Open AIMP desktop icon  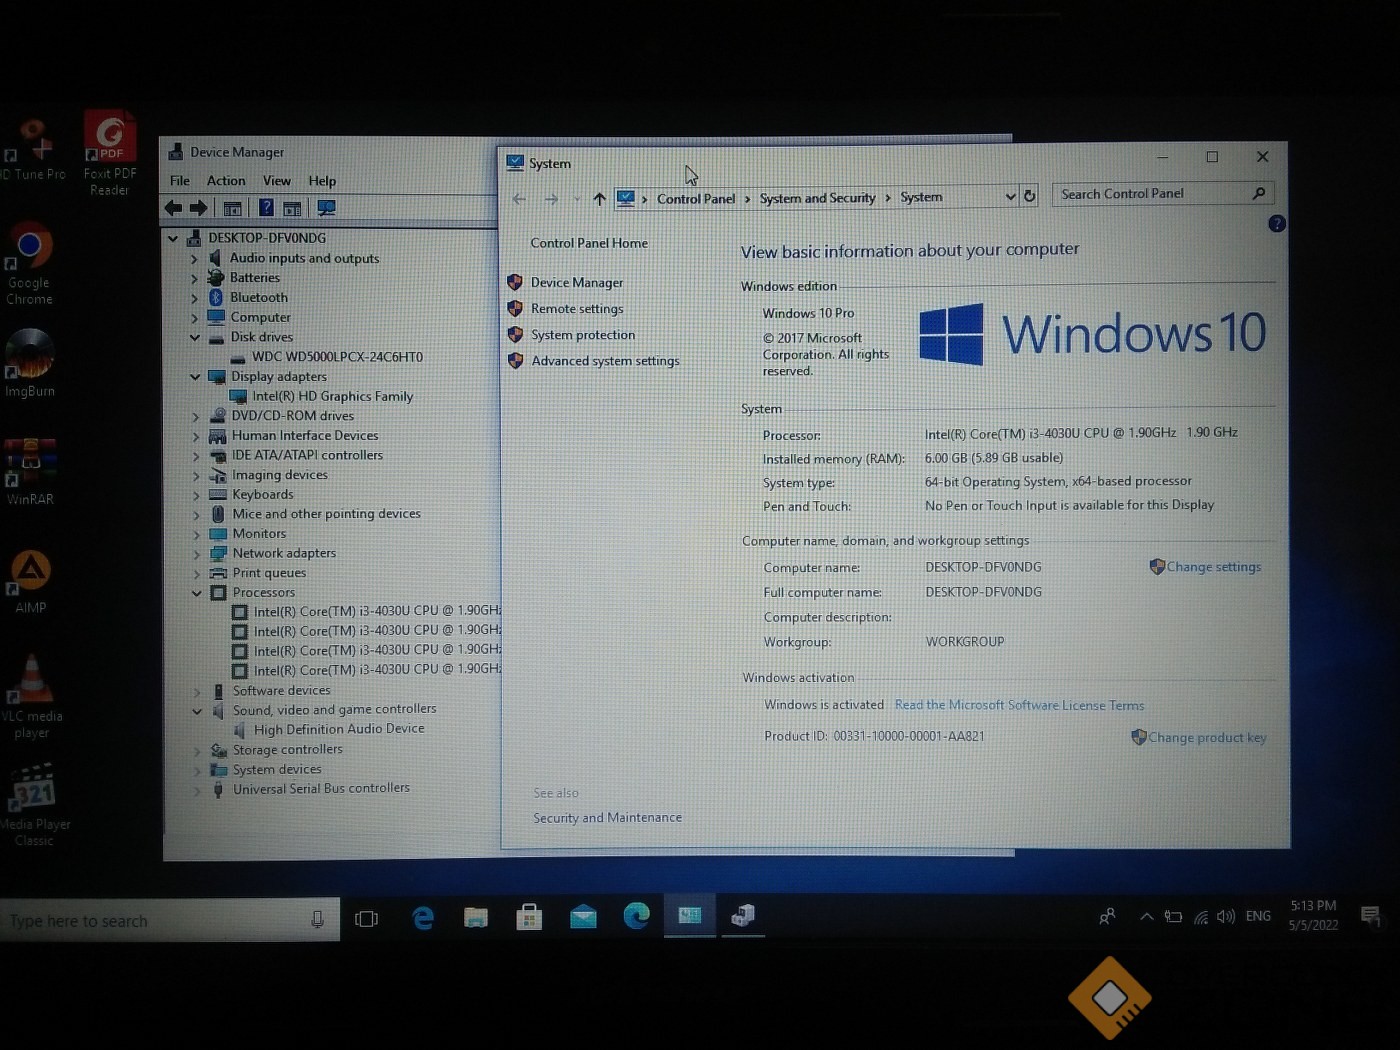click(x=31, y=580)
